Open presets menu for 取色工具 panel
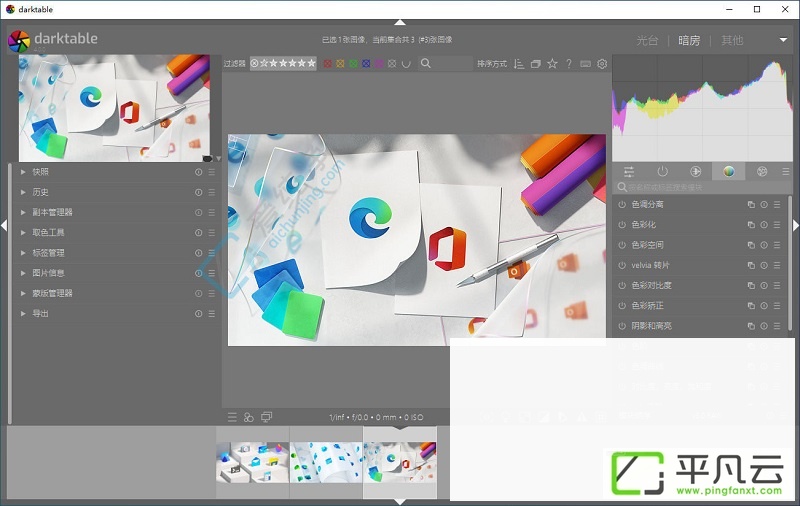Image resolution: width=800 pixels, height=506 pixels. pos(211,233)
